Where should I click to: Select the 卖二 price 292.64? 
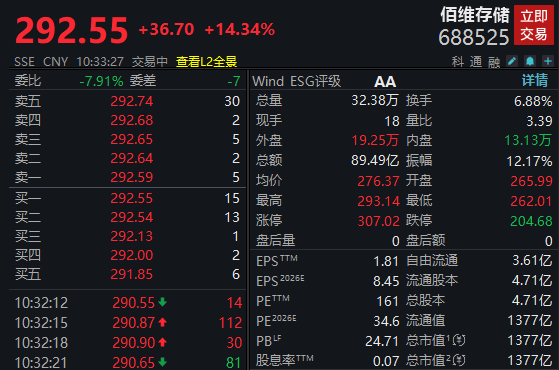(x=132, y=158)
